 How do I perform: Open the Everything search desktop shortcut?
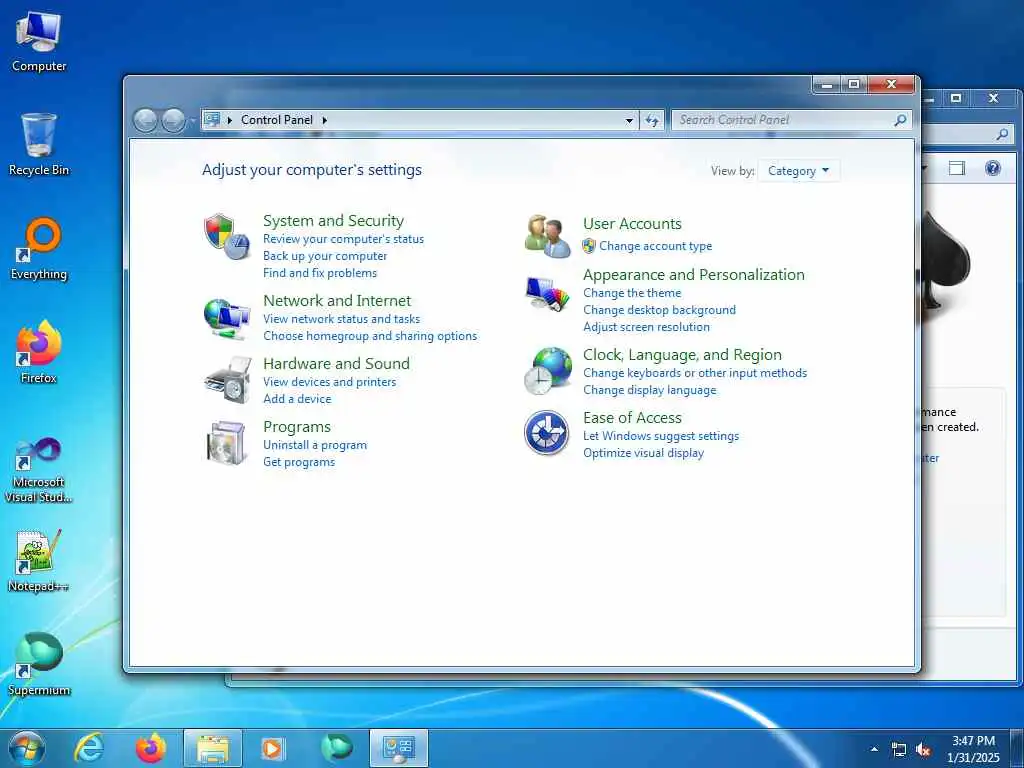(x=39, y=249)
